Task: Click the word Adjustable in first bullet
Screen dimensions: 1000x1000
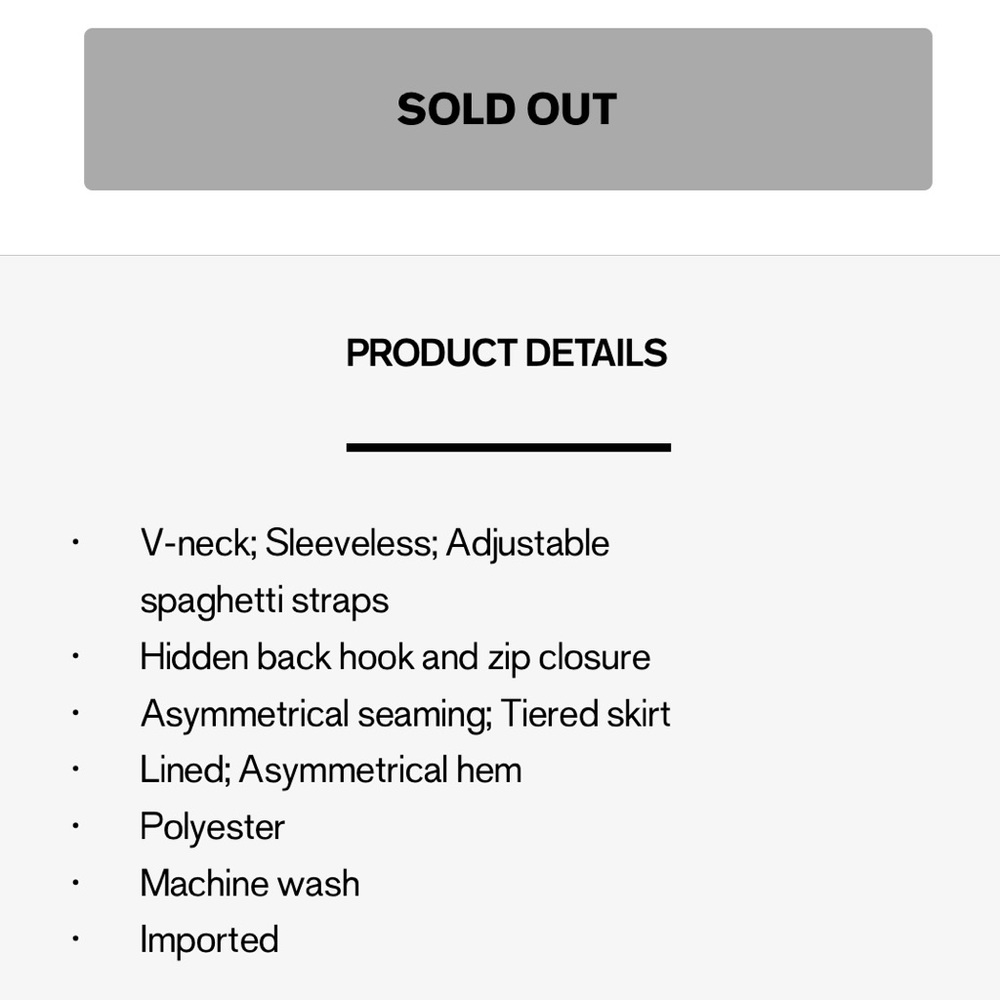Action: (x=527, y=545)
